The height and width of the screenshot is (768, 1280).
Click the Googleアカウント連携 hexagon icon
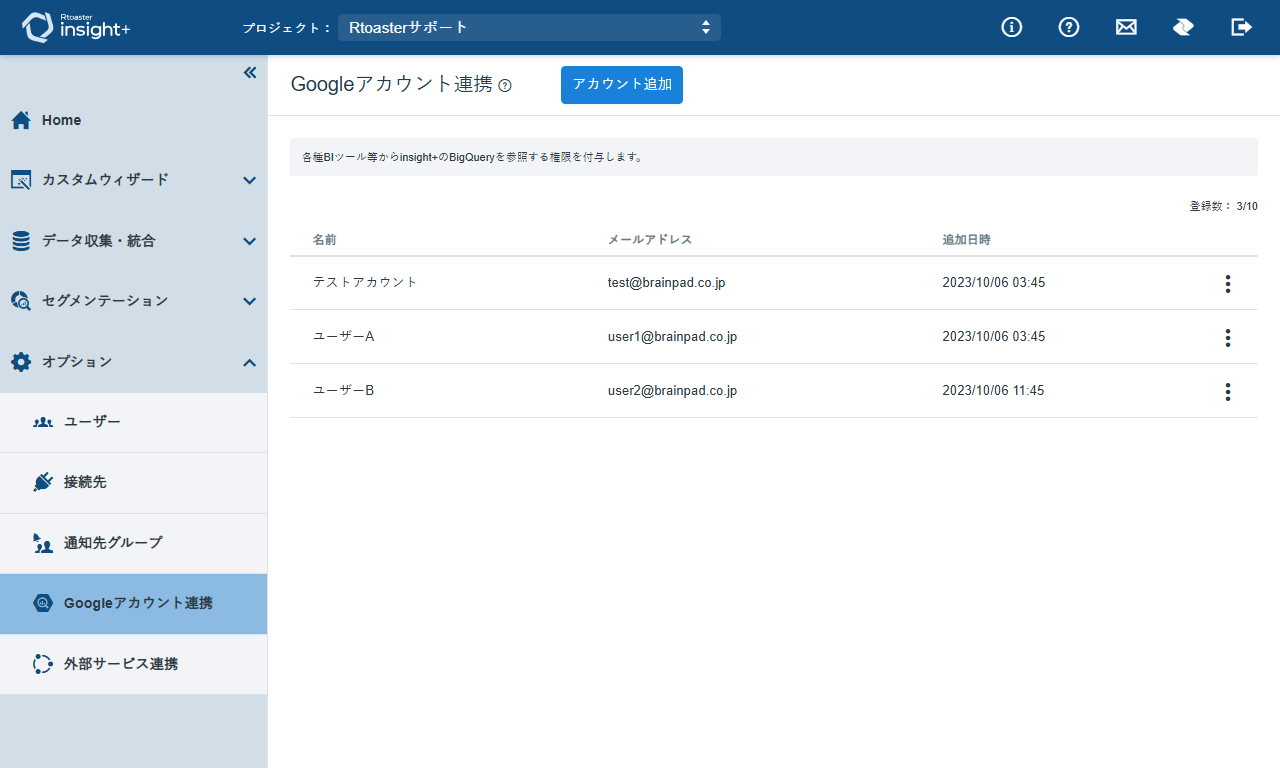click(x=43, y=603)
